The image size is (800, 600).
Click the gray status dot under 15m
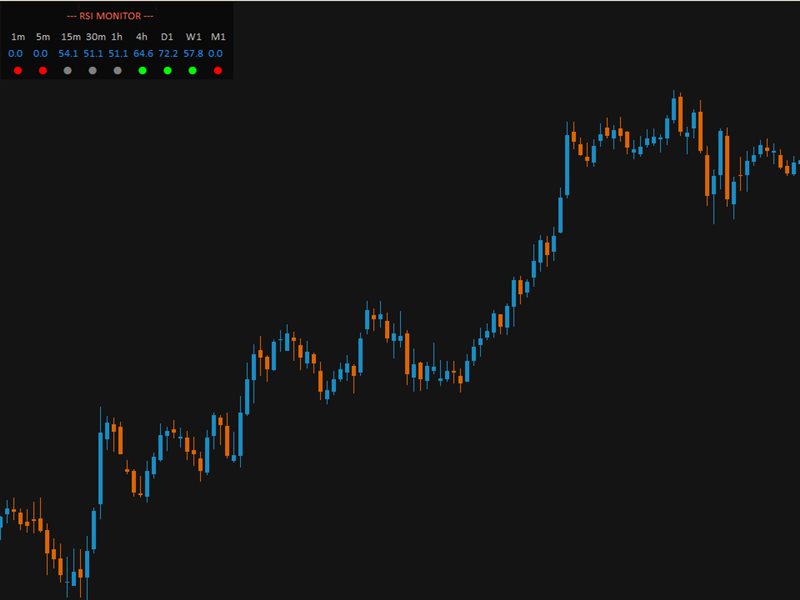[67, 70]
